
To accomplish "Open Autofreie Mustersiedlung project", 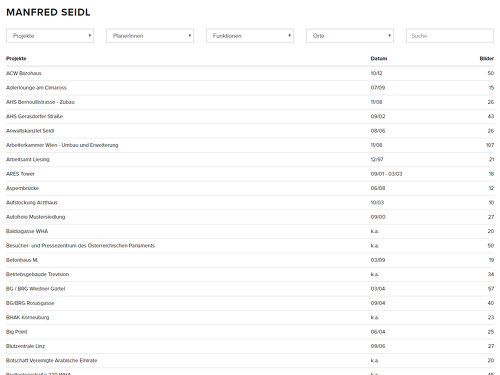I will (36, 217).
